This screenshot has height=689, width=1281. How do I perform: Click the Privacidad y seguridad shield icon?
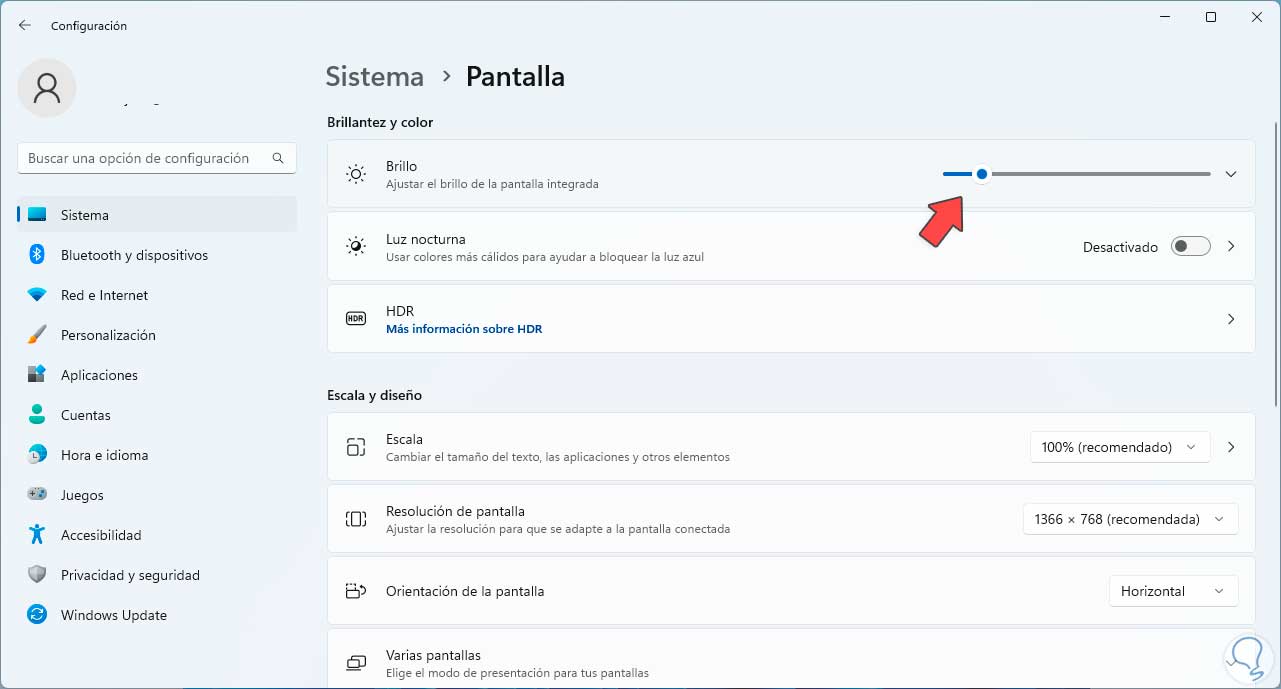37,575
